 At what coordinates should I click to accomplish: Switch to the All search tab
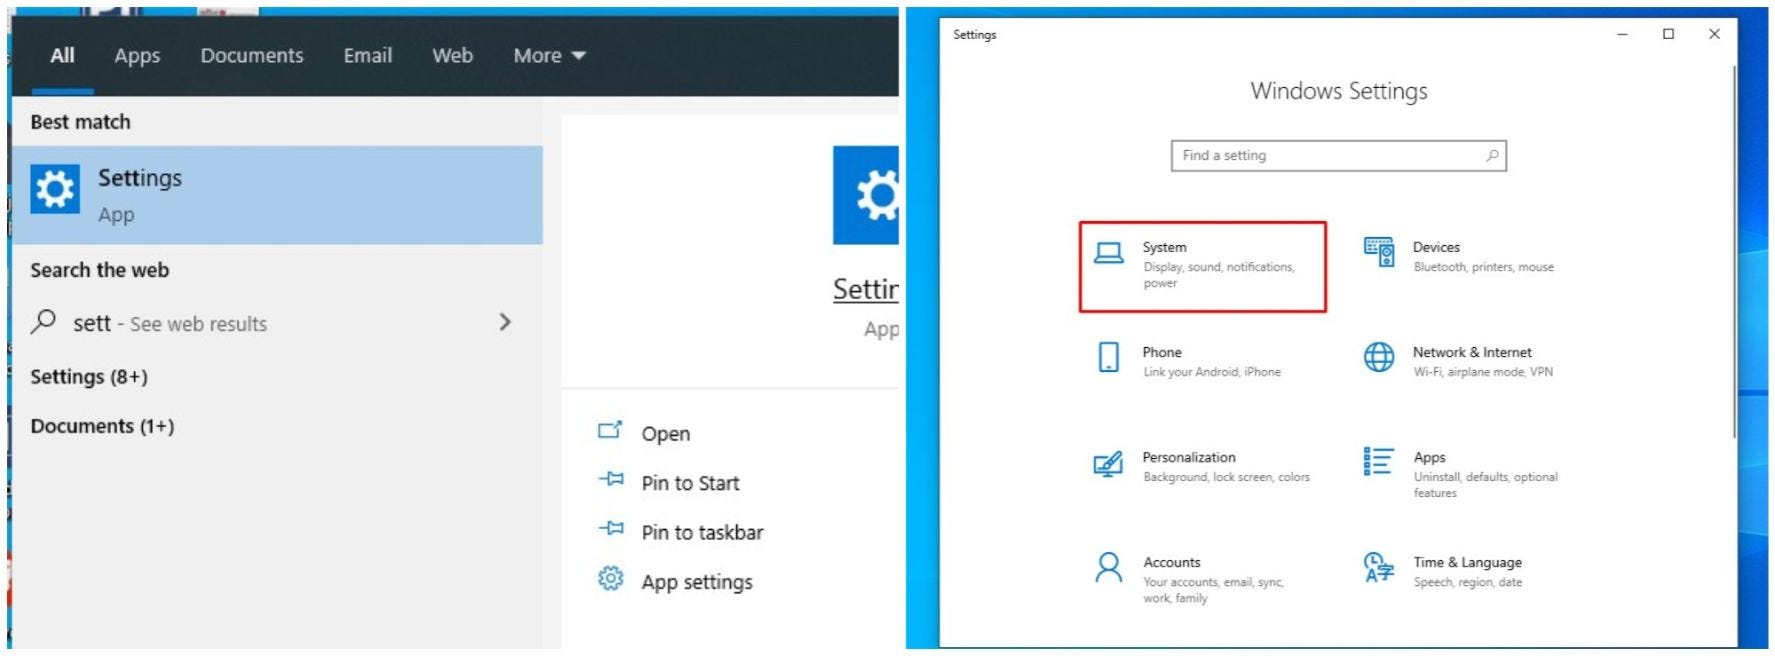click(62, 56)
